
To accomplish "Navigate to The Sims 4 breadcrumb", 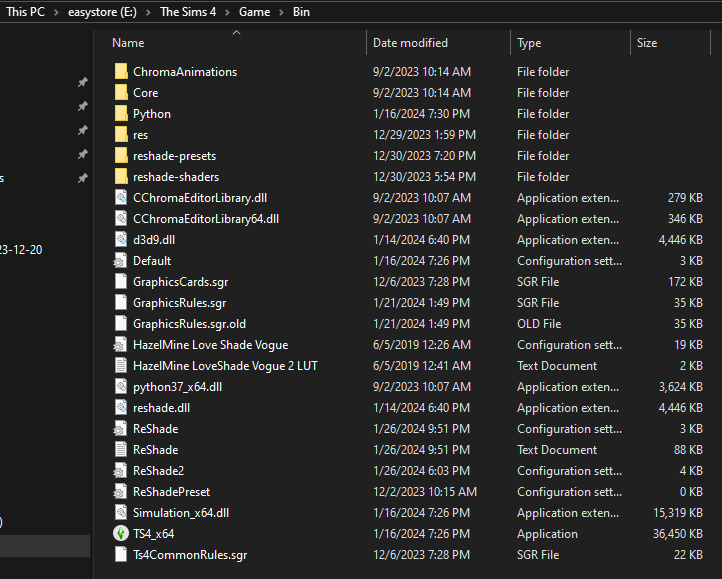I will point(188,12).
